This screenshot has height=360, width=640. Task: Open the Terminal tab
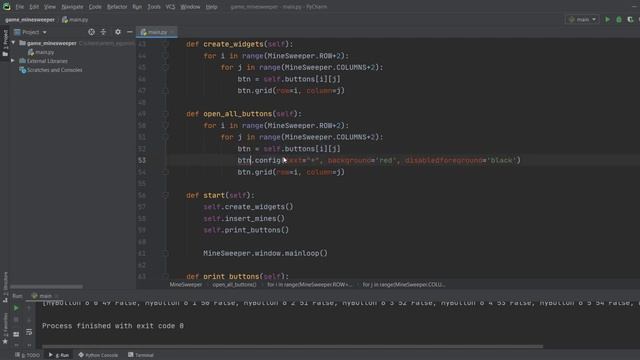click(141, 355)
